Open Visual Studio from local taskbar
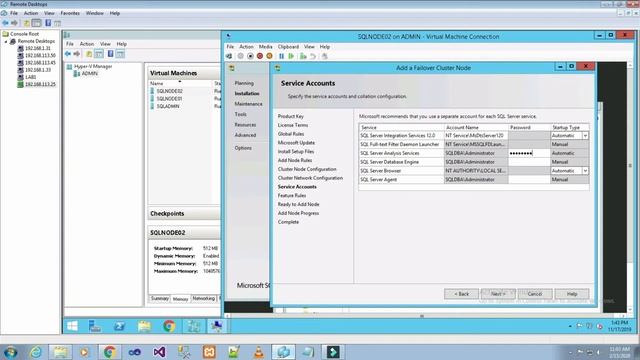The image size is (640, 360). [160, 352]
